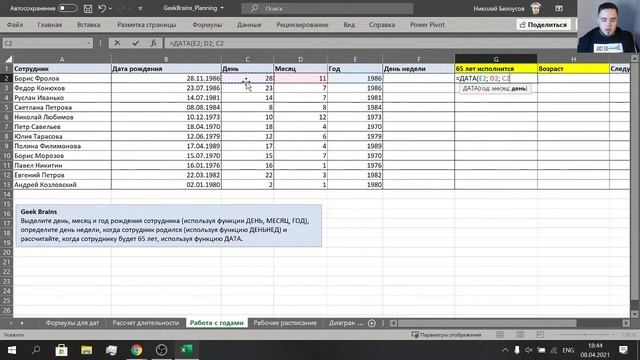Open Microsoft Store from taskbar
The width and height of the screenshot is (640, 360).
[x=62, y=350]
